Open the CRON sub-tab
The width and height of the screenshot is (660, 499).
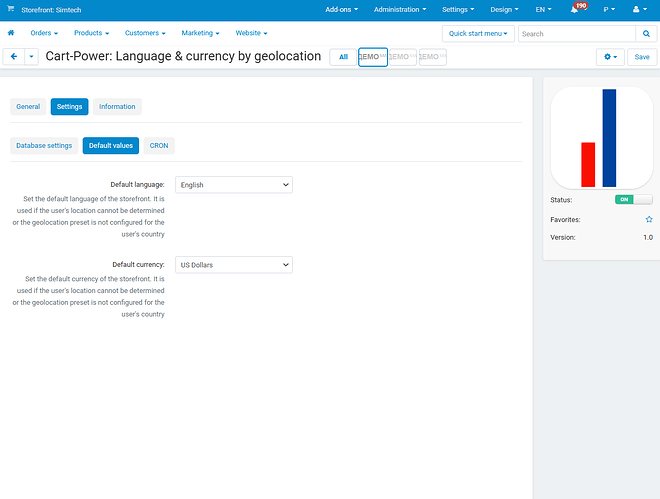159,146
